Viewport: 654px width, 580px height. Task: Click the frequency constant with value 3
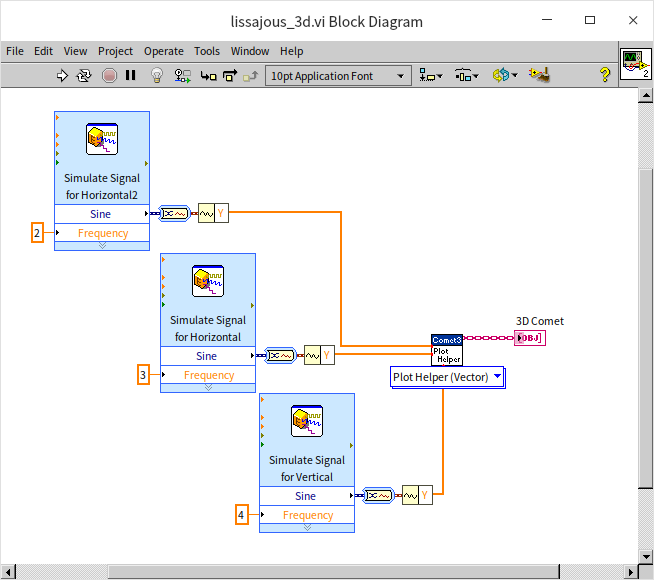pos(143,375)
